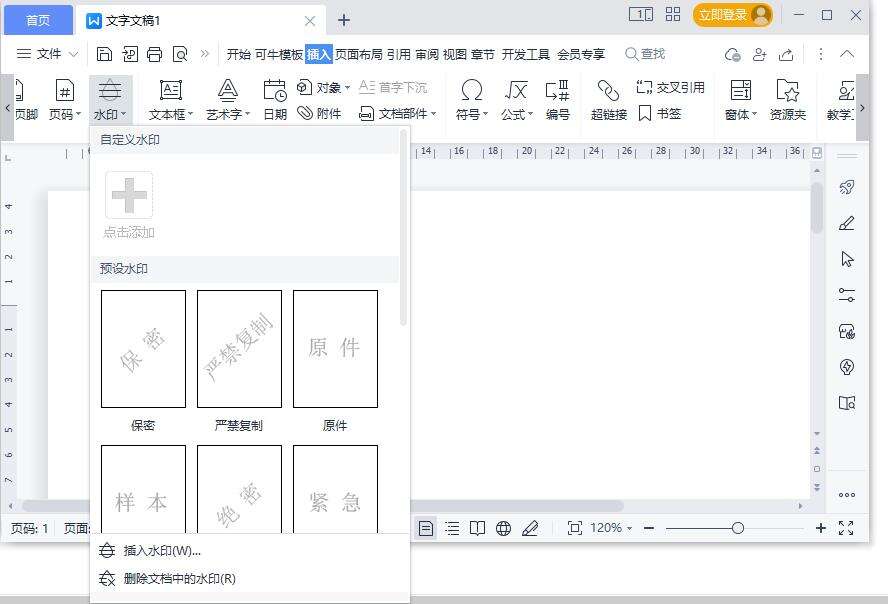Select the ink edit pen icon in status bar
This screenshot has width=888, height=604.
coord(531,528)
